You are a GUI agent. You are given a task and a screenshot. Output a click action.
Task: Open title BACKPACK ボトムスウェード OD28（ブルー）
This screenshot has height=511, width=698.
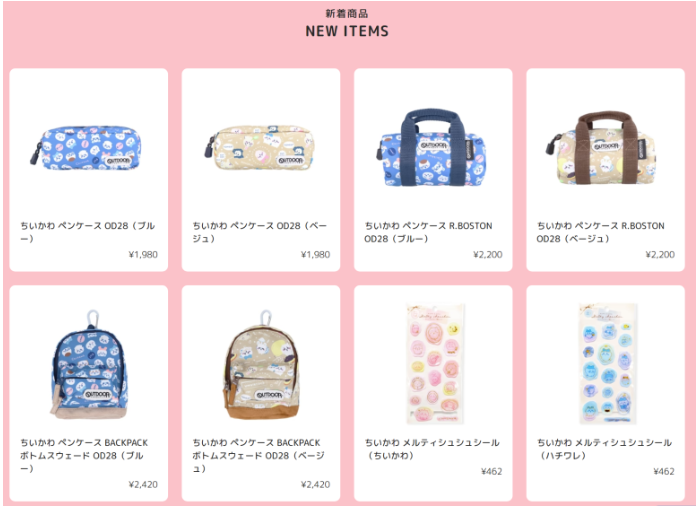(84, 455)
